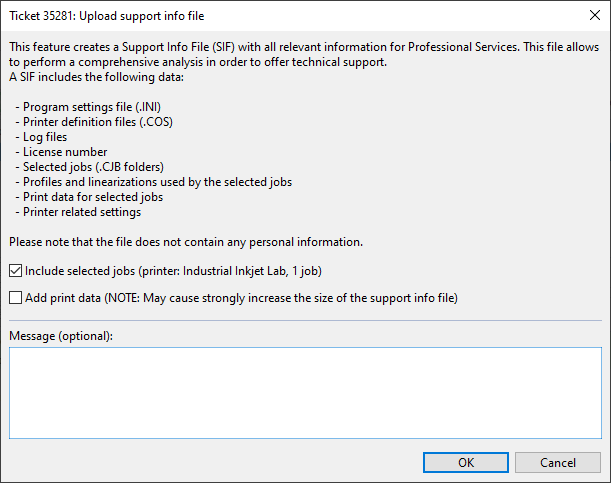The height and width of the screenshot is (483, 611).
Task: Click the 'Print data for selected jobs' line
Action: click(x=92, y=197)
